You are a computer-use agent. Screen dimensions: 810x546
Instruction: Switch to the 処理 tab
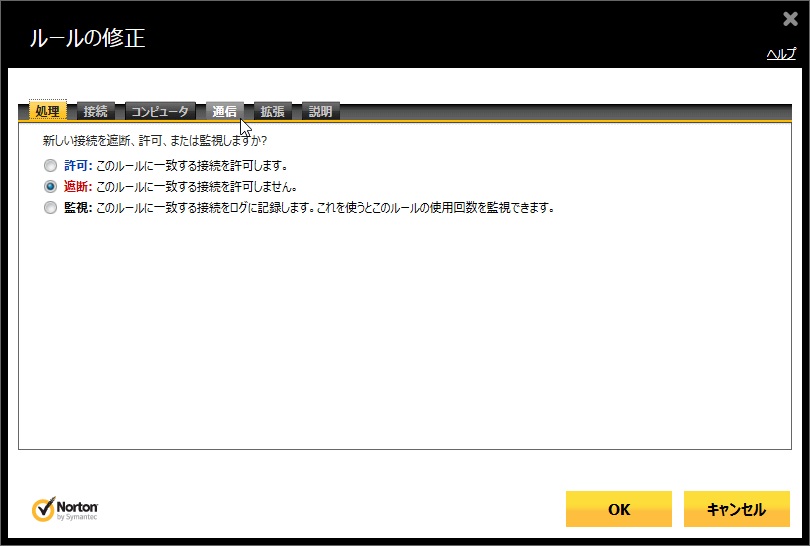47,111
